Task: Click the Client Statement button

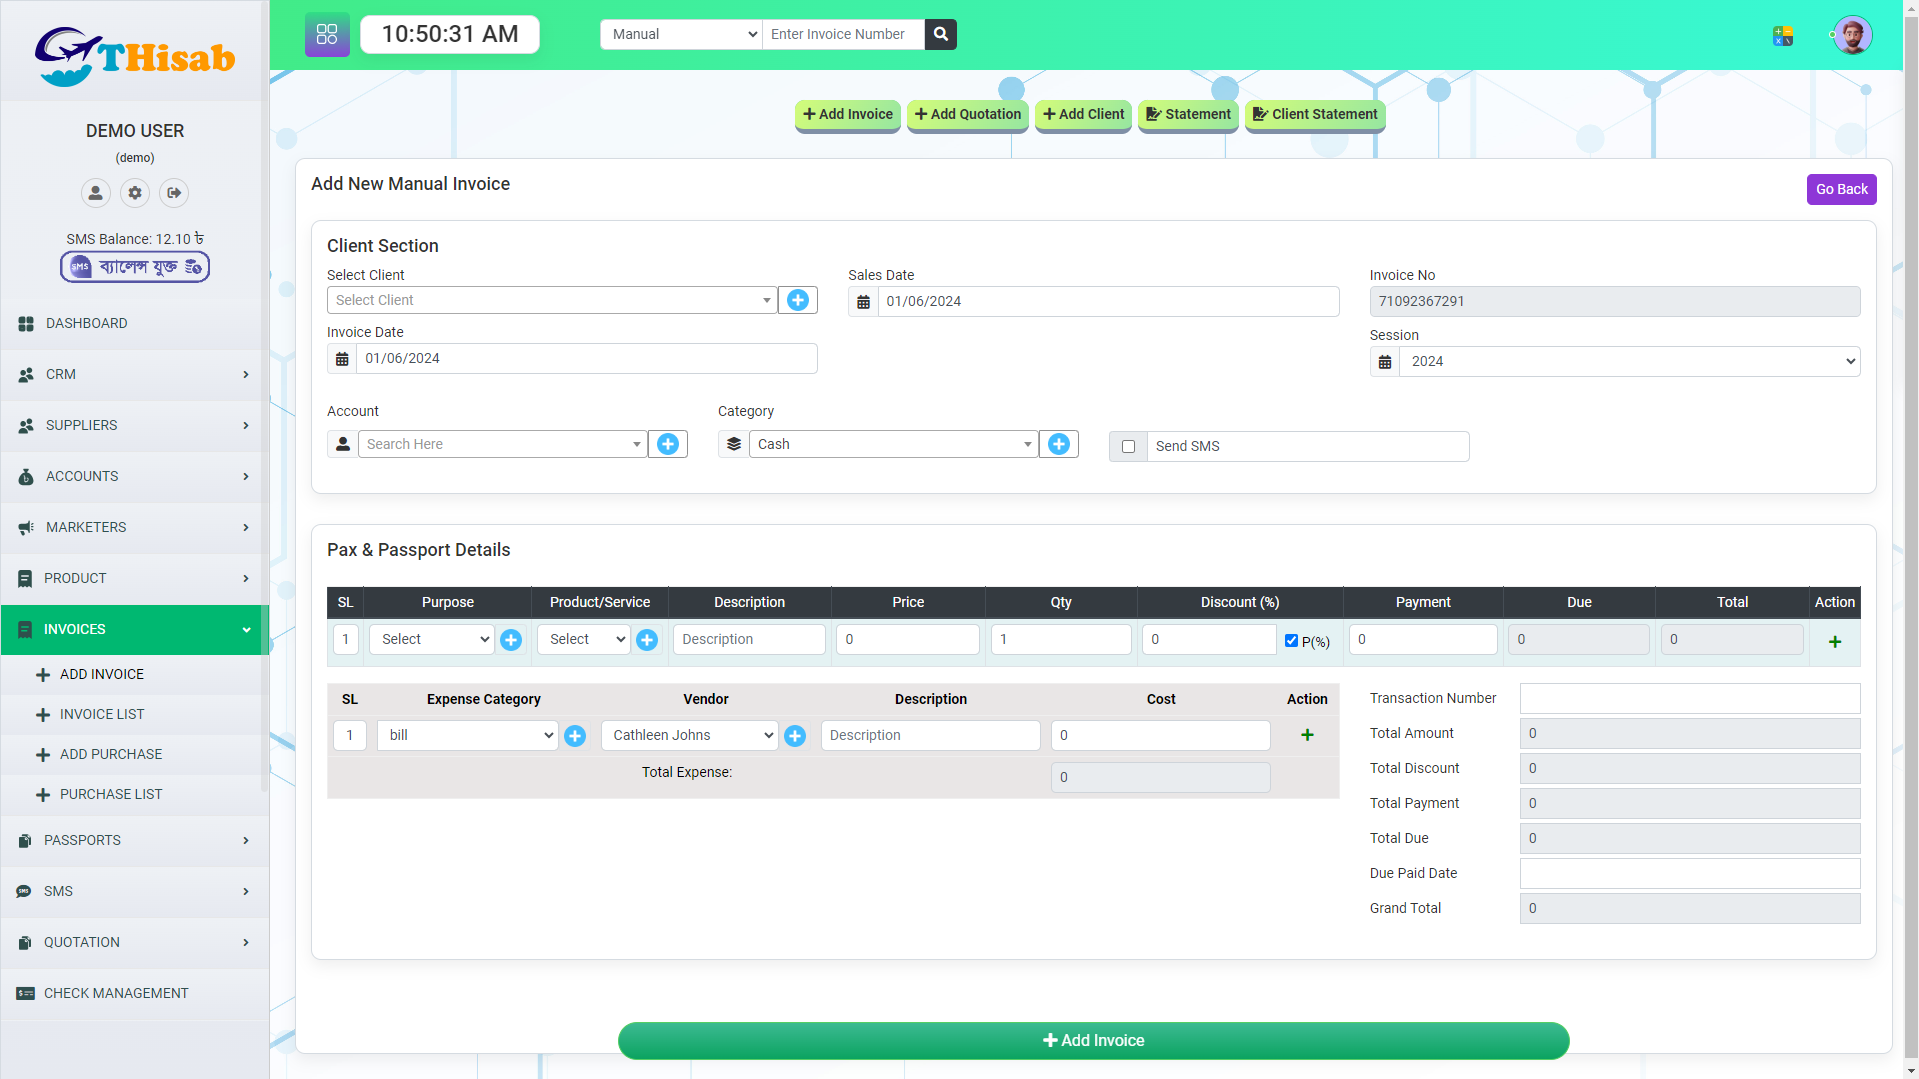Action: click(x=1314, y=114)
